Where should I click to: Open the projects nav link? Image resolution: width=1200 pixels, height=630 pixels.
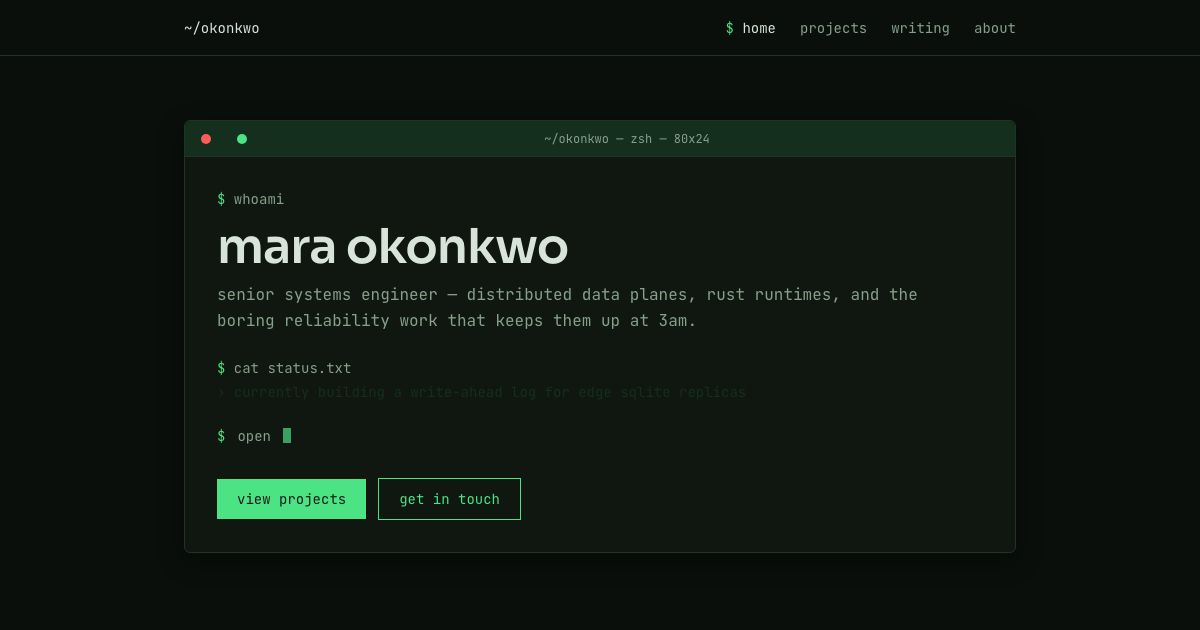click(833, 28)
